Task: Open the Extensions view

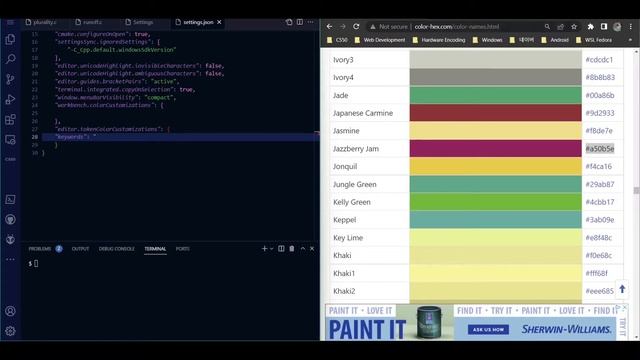Action: [x=10, y=119]
